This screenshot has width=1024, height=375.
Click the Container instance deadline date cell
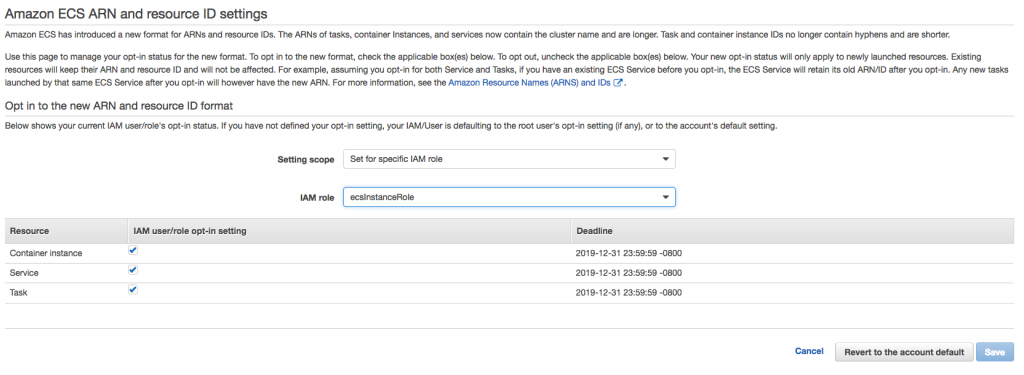pos(629,253)
